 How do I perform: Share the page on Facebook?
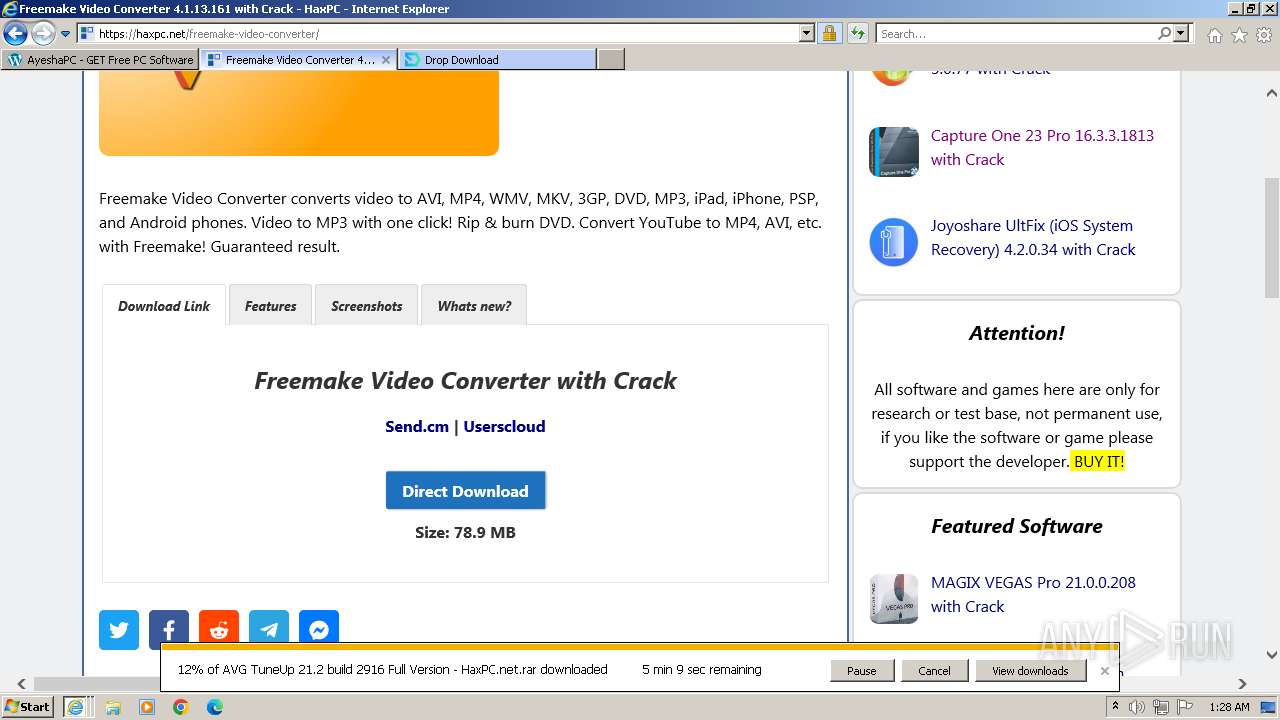point(169,630)
